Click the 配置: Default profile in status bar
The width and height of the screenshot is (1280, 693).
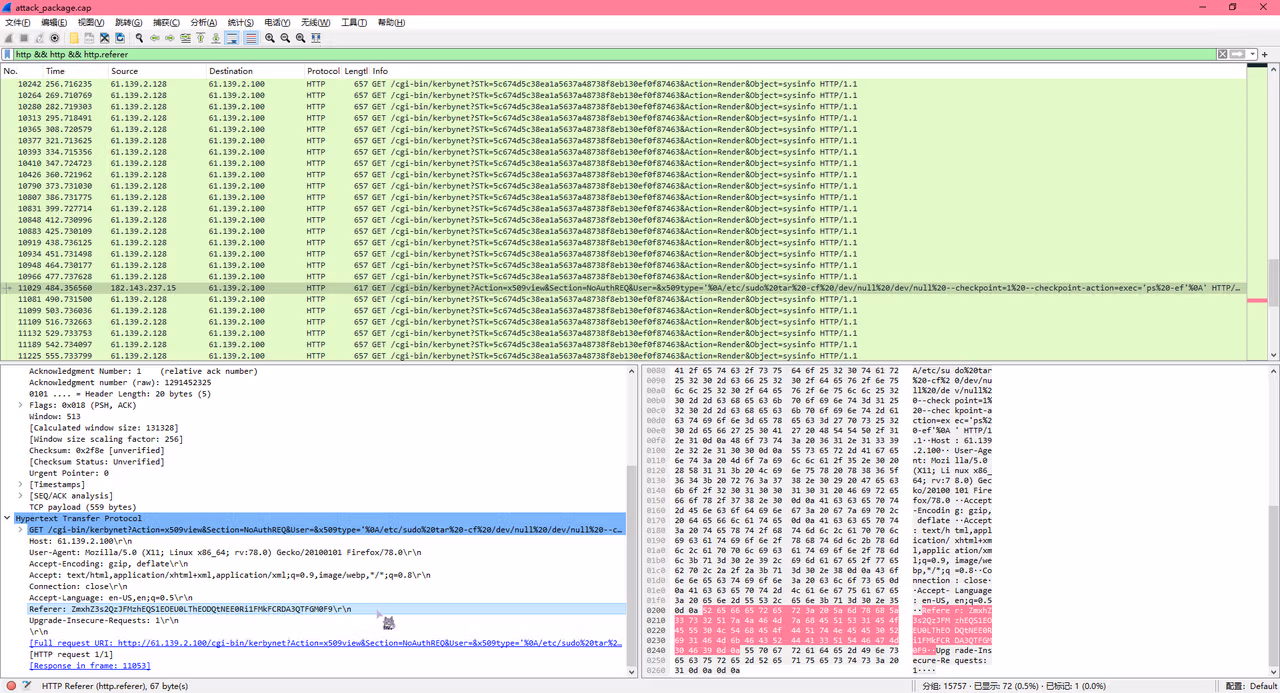coord(1250,686)
